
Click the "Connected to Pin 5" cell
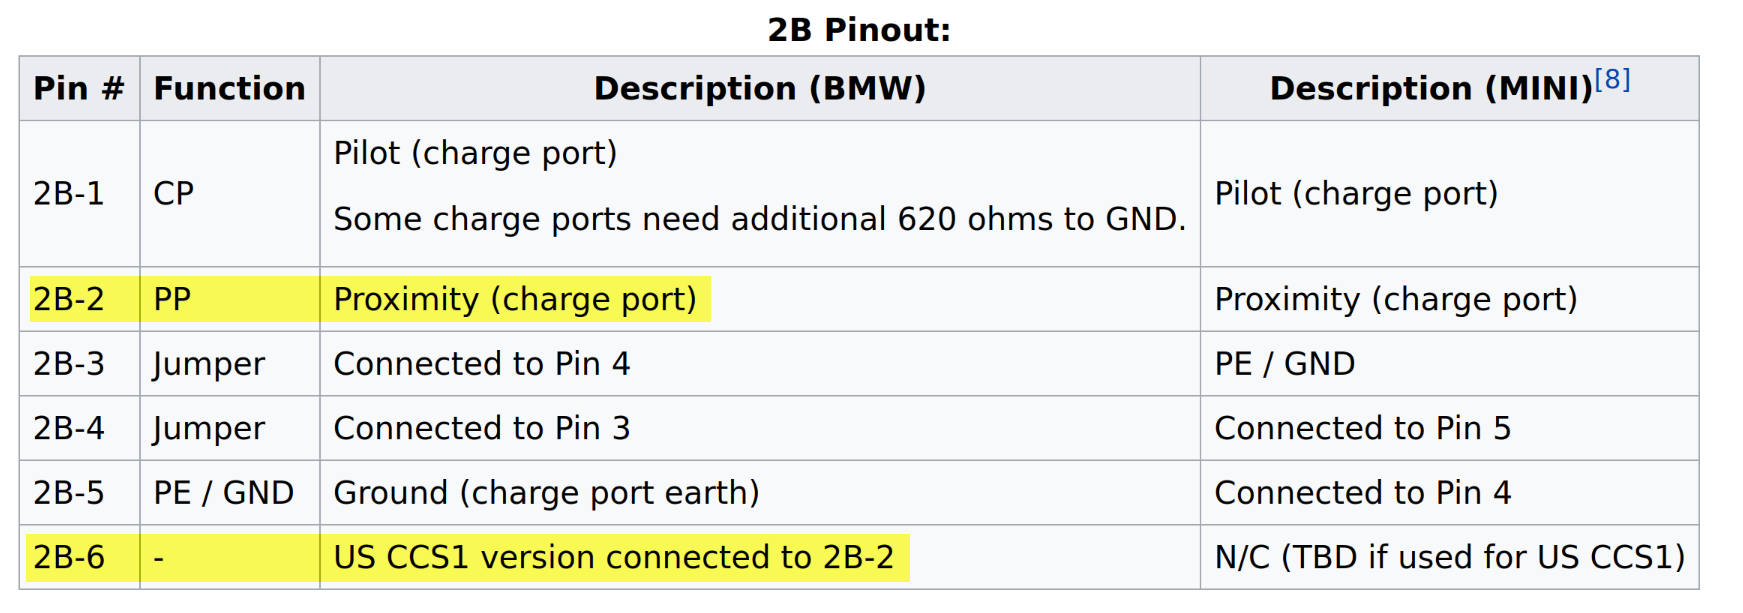1362,428
